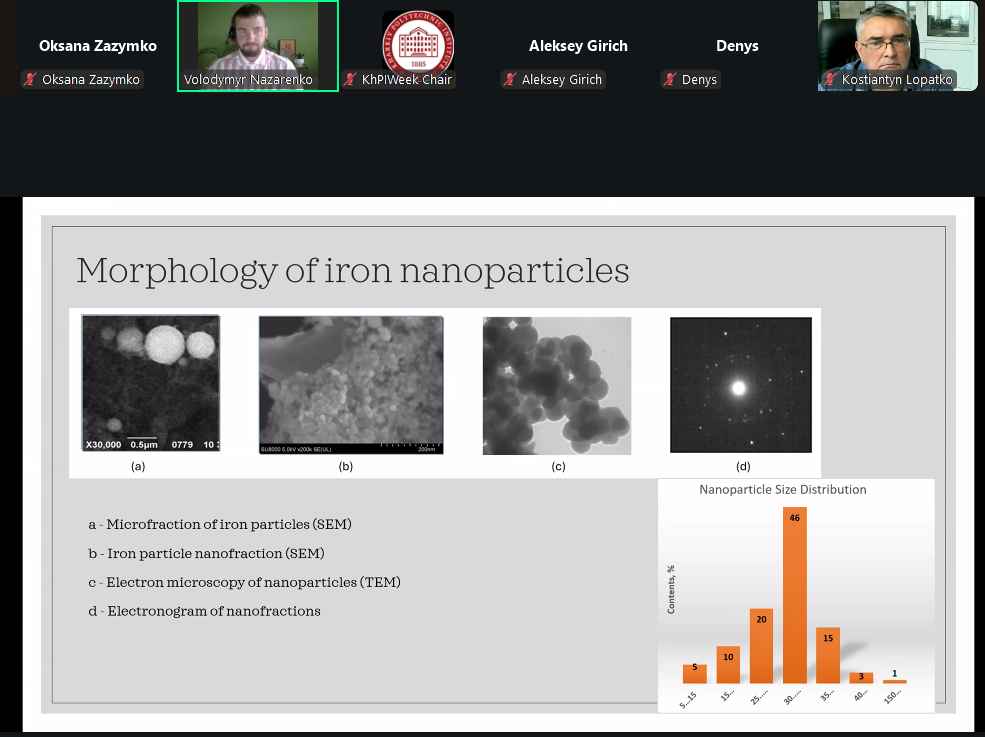Click electronogram image (d)

pyautogui.click(x=741, y=385)
